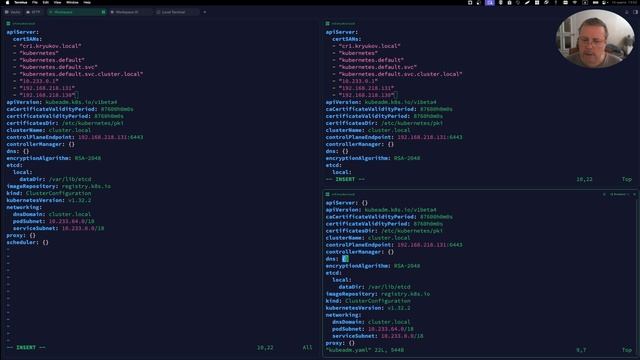Click imageRepository registry.k8s.io in the left pane
This screenshot has width=640, height=360.
tap(58, 186)
